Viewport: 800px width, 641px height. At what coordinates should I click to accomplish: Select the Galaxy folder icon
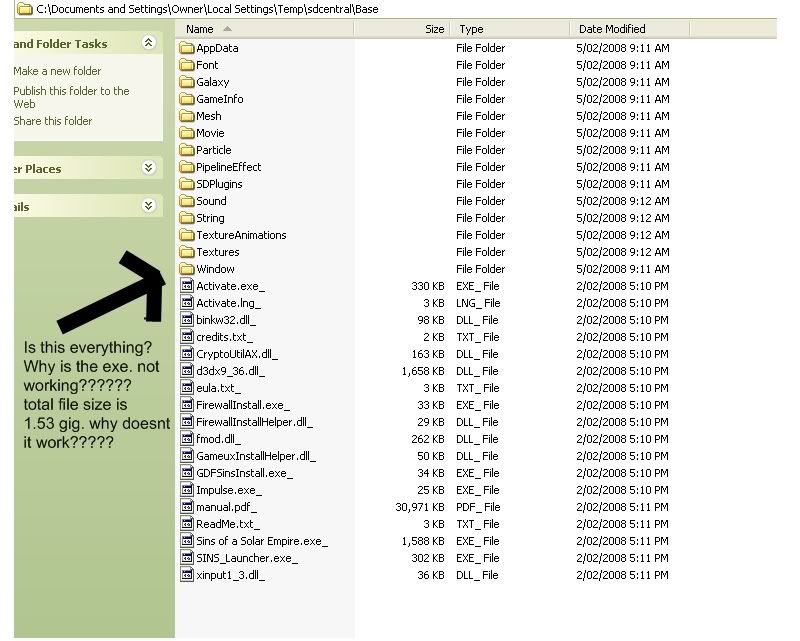pos(187,82)
